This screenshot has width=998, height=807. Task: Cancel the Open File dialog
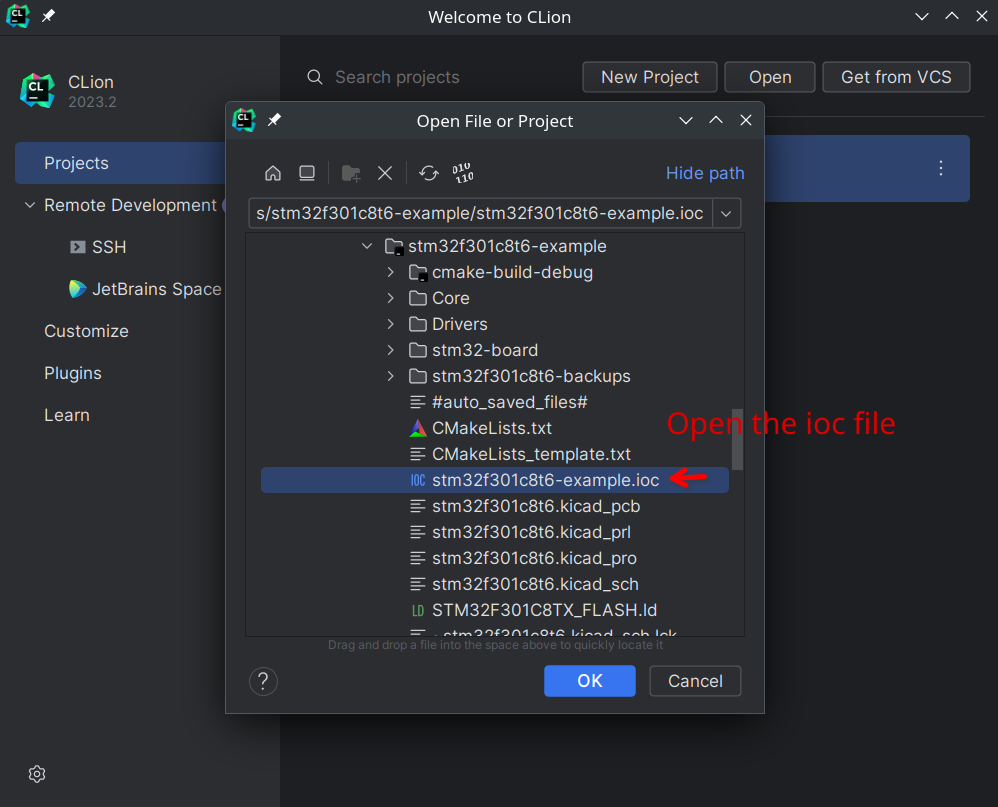pyautogui.click(x=695, y=681)
